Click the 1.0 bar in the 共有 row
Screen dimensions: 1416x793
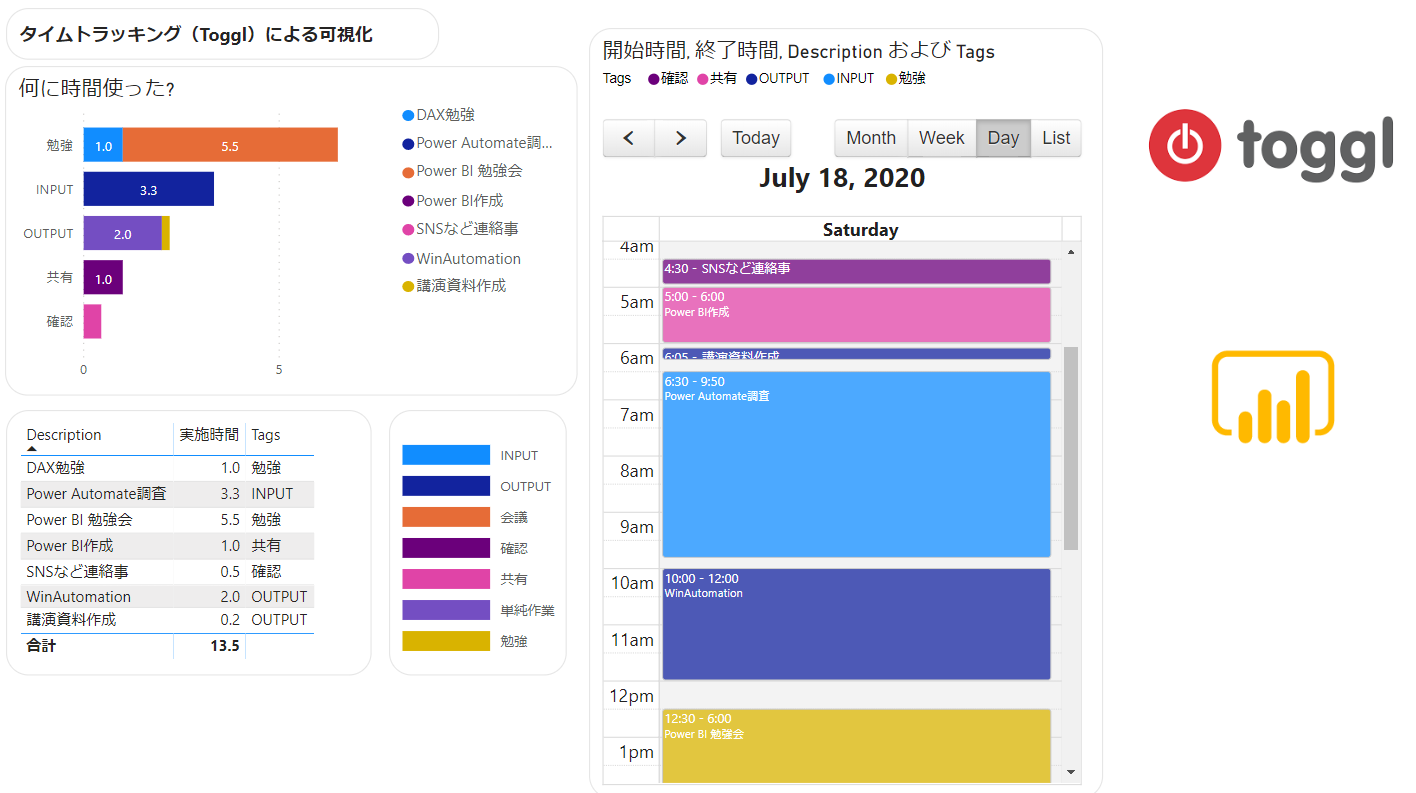103,277
